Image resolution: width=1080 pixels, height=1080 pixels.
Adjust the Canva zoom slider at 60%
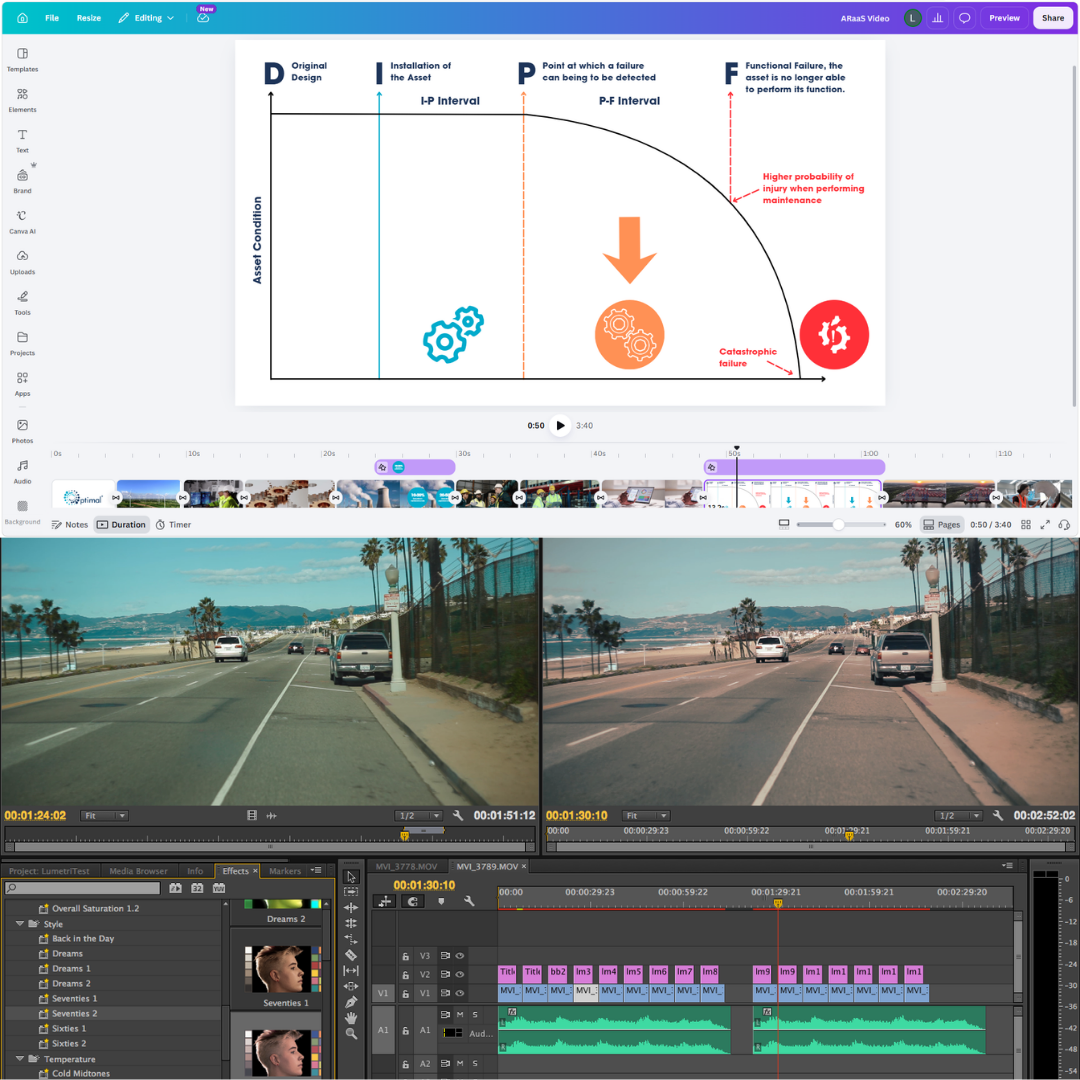pos(838,525)
